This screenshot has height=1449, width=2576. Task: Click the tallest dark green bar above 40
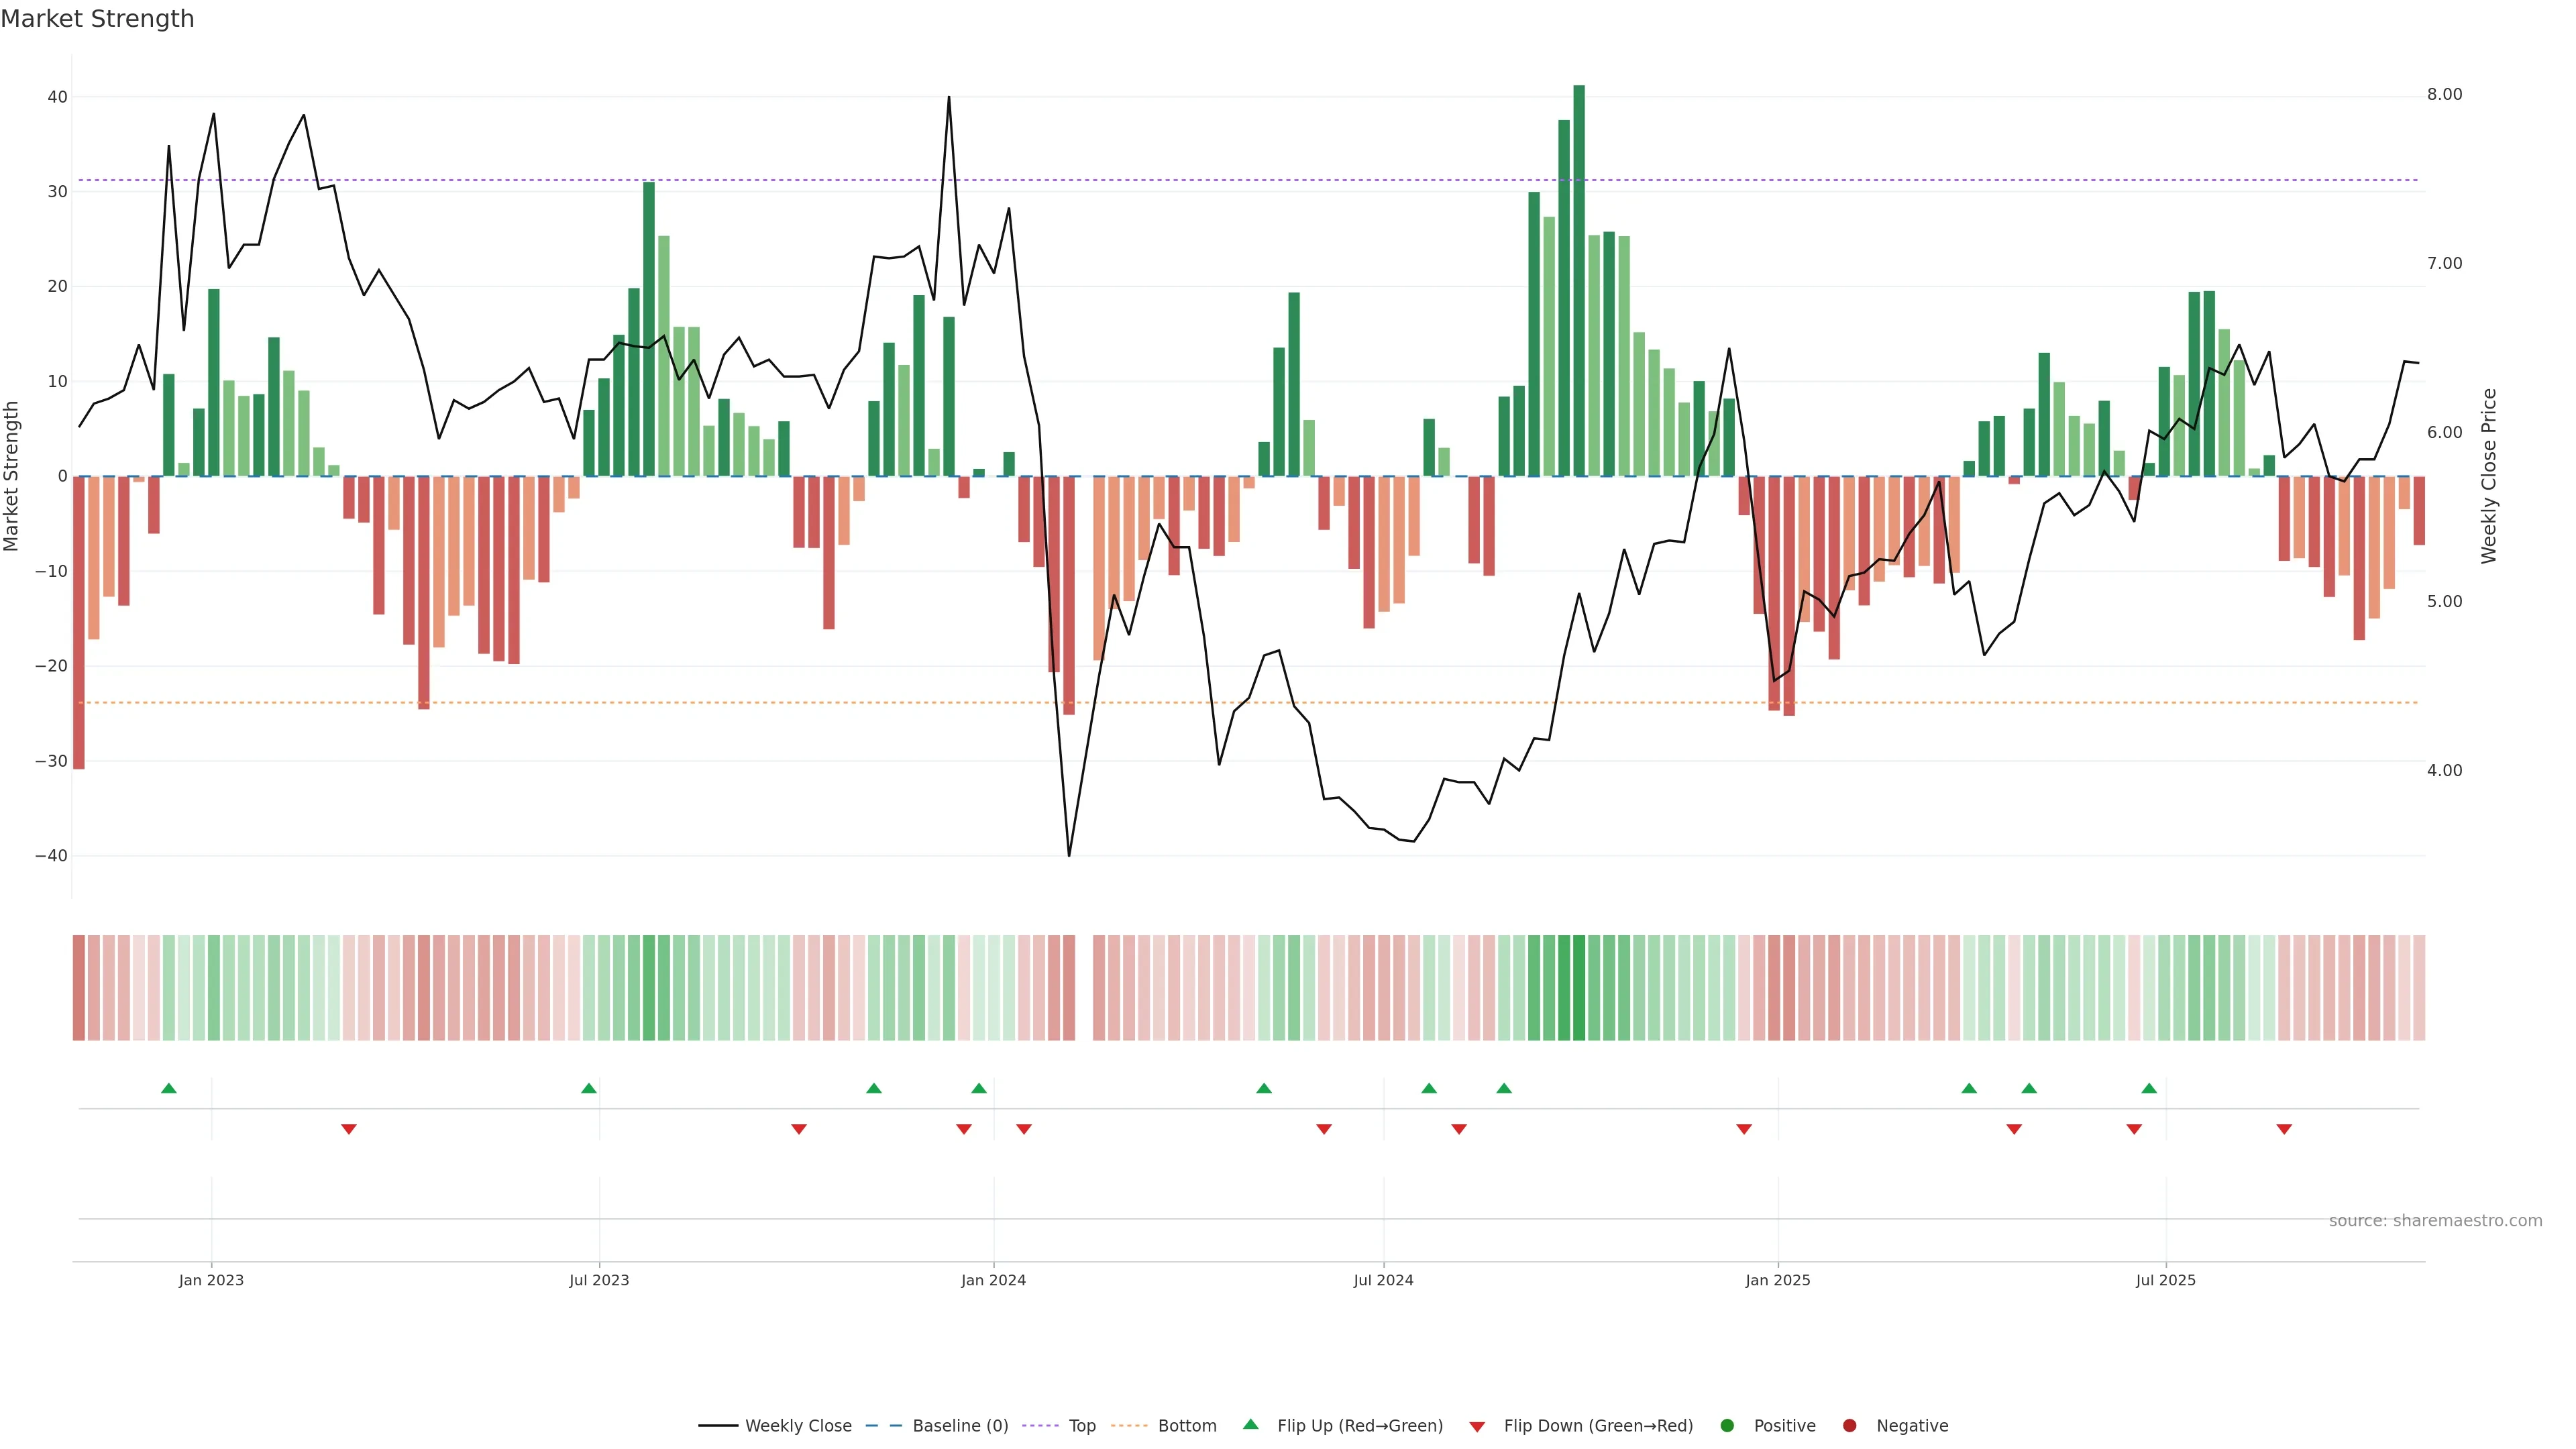click(x=1579, y=280)
